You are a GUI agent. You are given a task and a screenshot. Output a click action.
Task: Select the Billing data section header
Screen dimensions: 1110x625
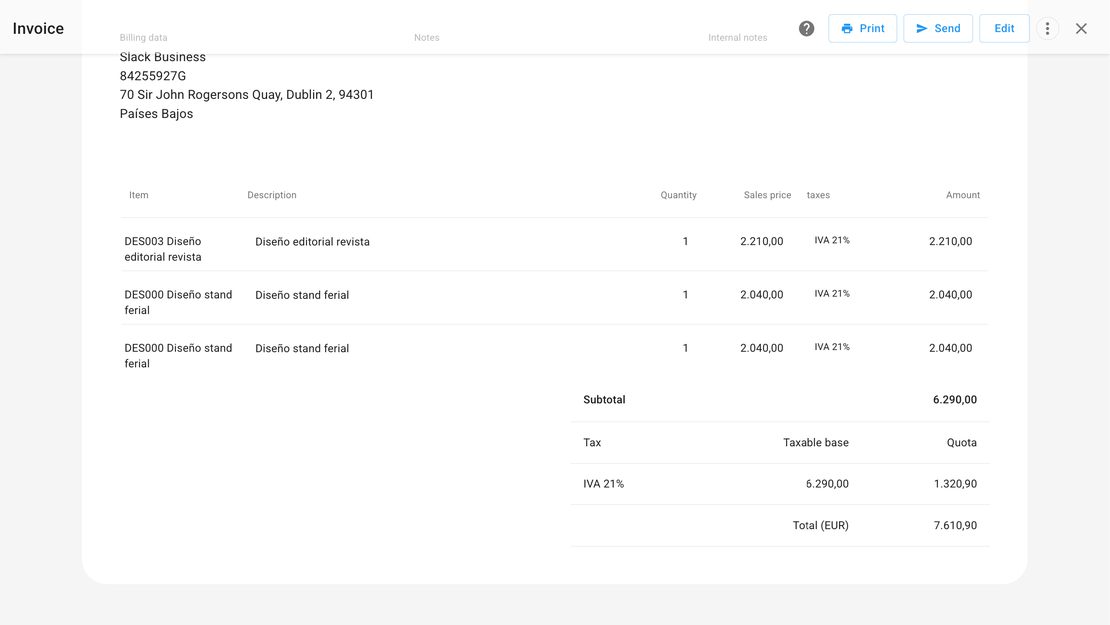click(x=144, y=38)
